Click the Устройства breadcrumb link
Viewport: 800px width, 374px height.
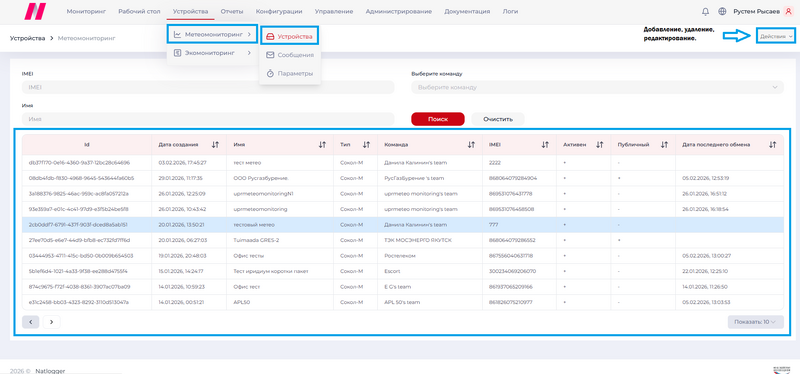click(x=28, y=38)
